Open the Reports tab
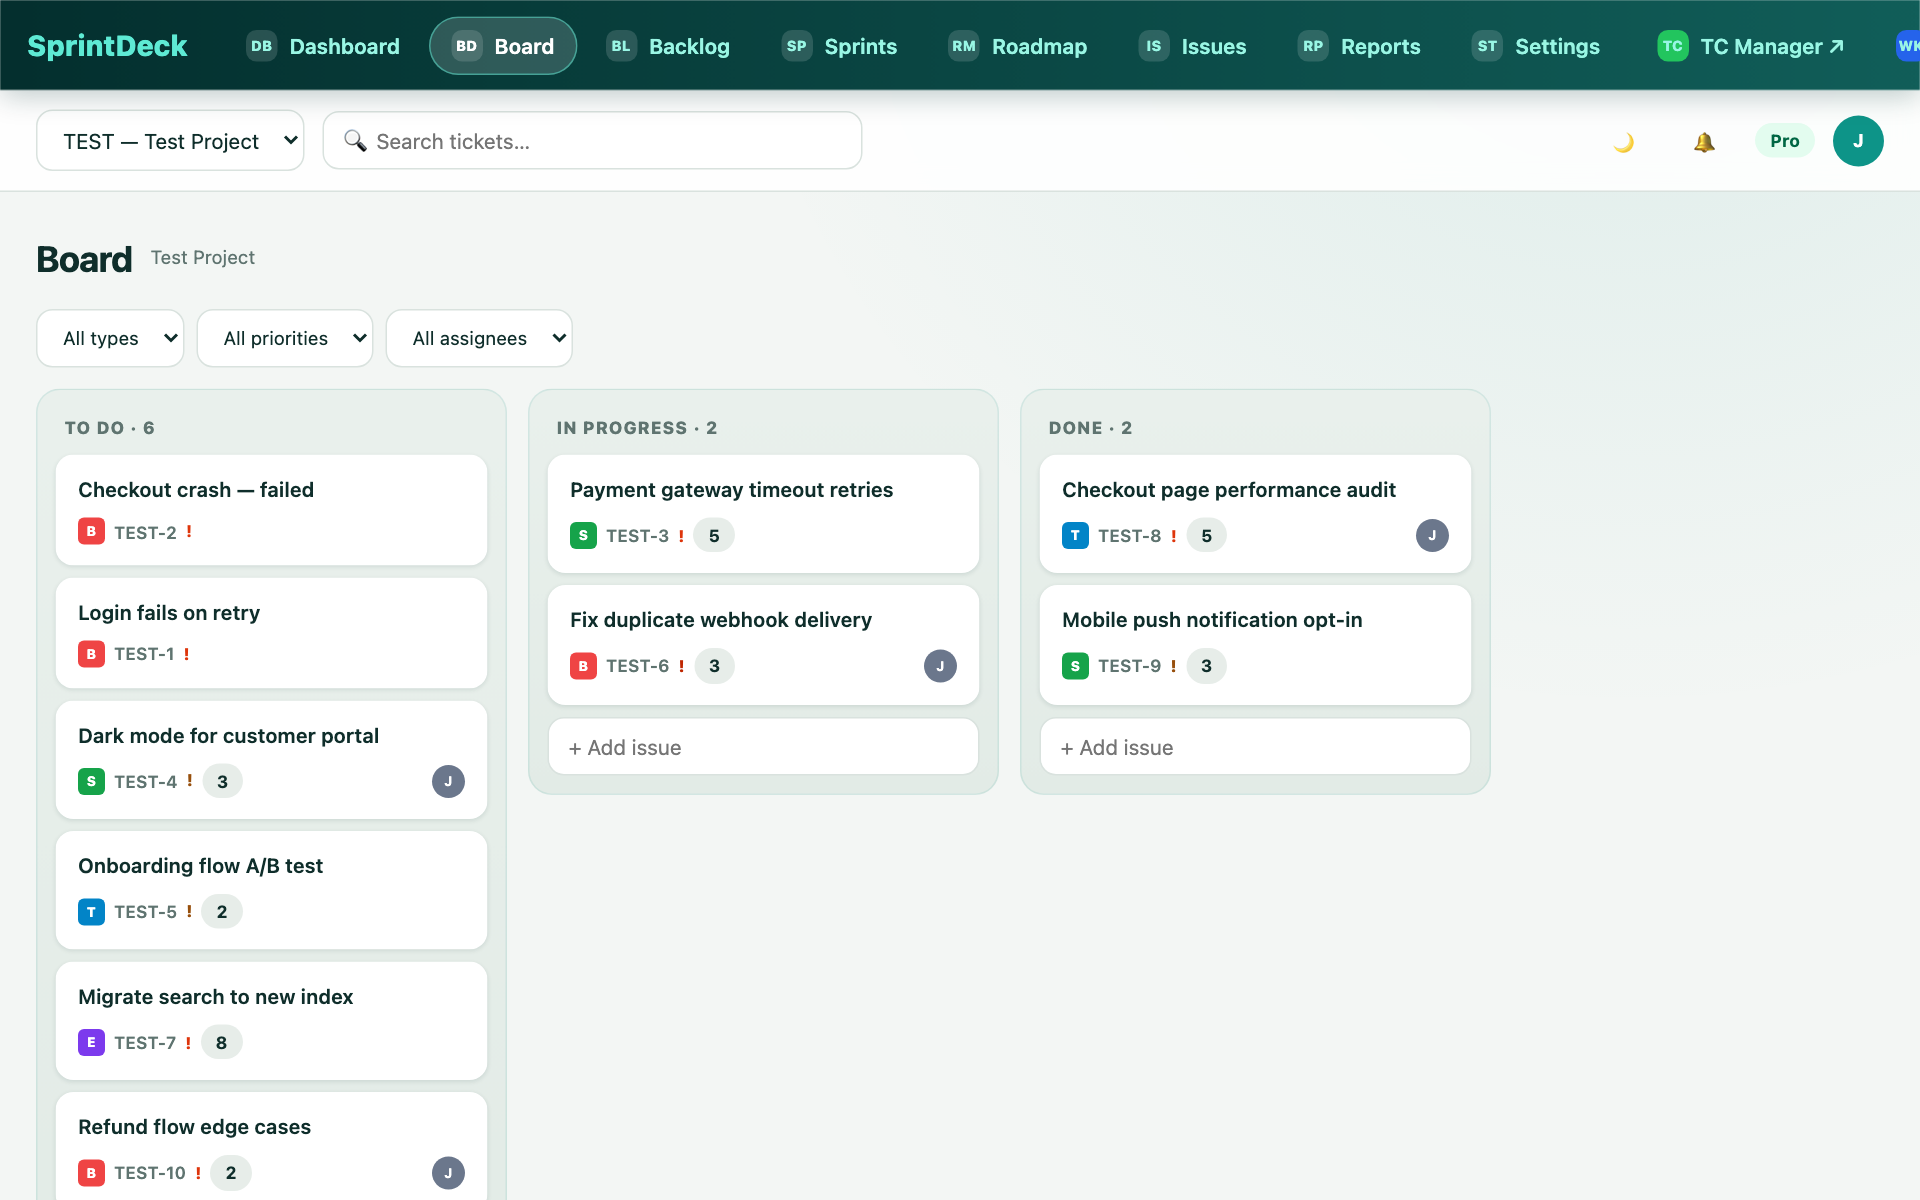 point(1359,46)
